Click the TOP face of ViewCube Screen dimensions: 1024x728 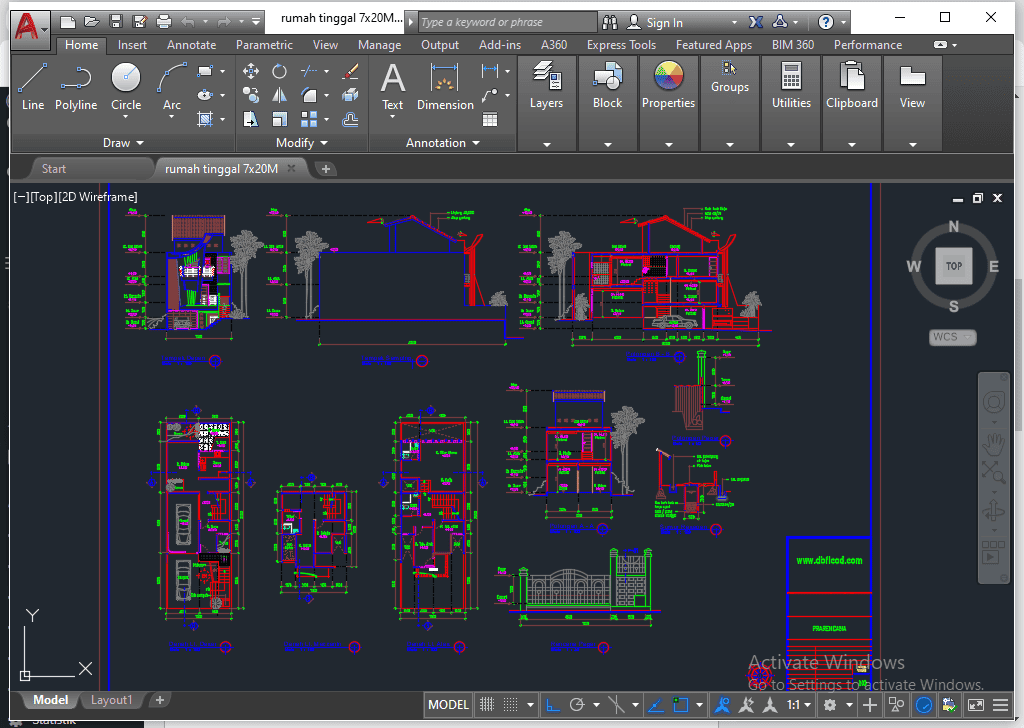point(953,266)
